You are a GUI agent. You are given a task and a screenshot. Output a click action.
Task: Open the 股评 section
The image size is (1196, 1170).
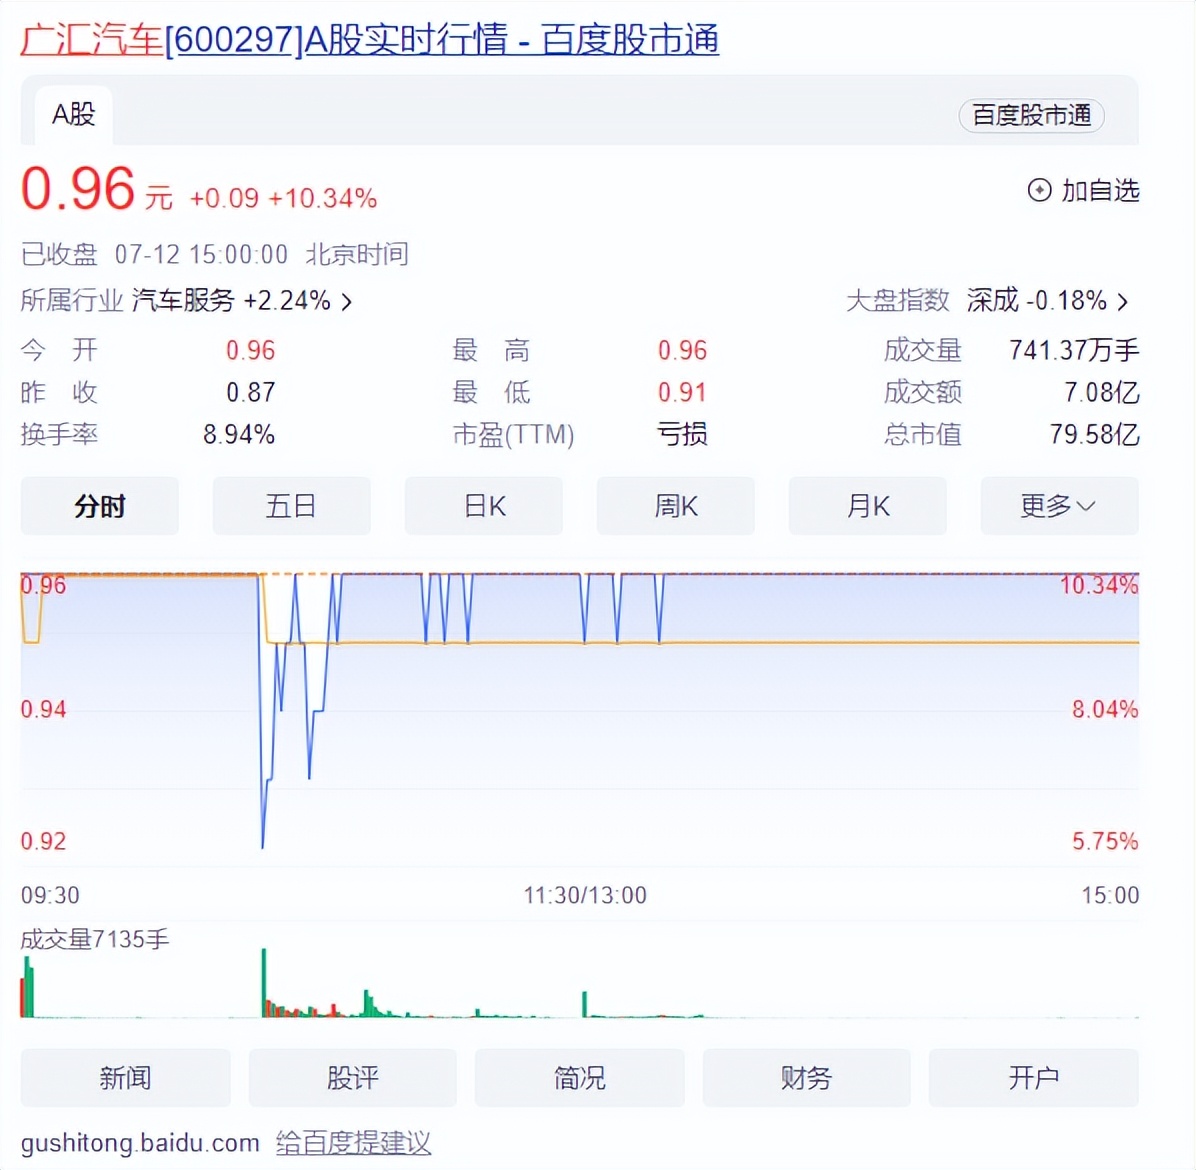click(x=353, y=1077)
